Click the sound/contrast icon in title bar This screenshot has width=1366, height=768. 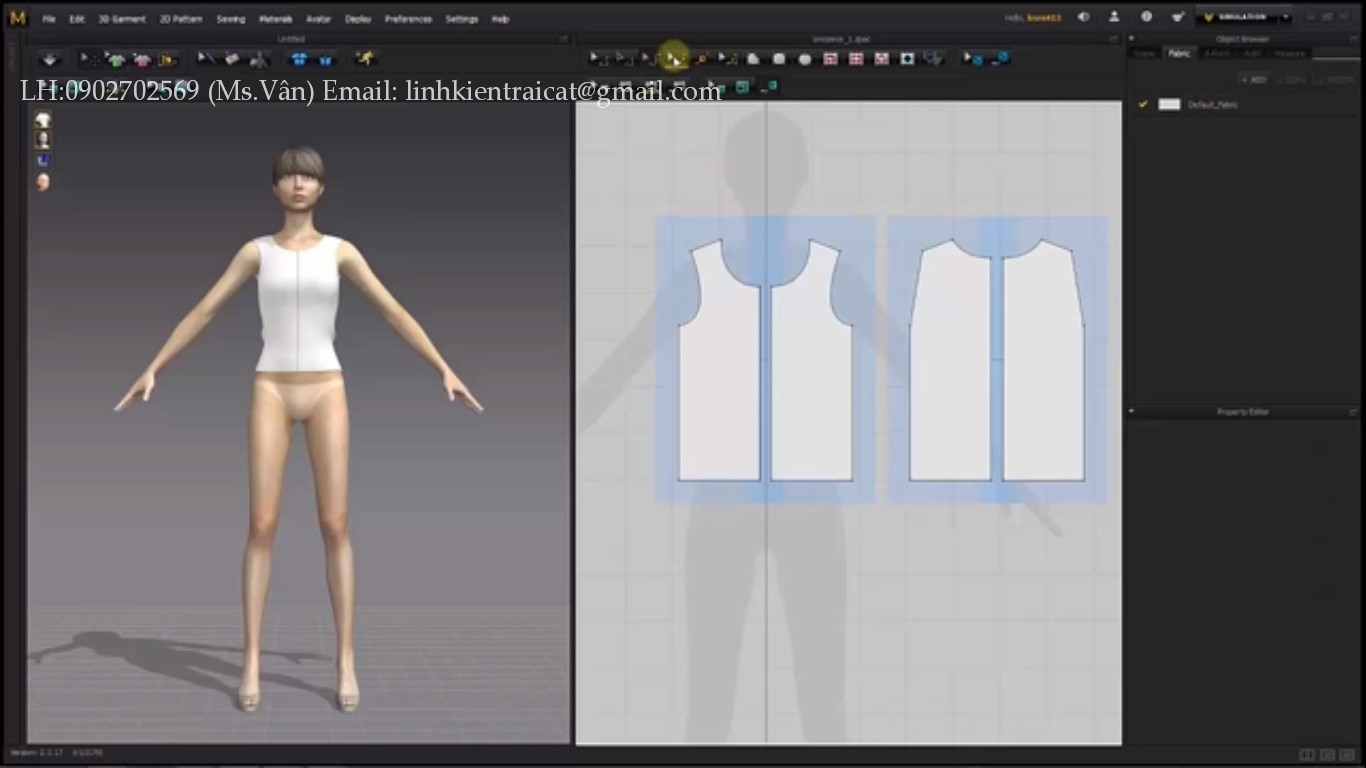point(1084,17)
